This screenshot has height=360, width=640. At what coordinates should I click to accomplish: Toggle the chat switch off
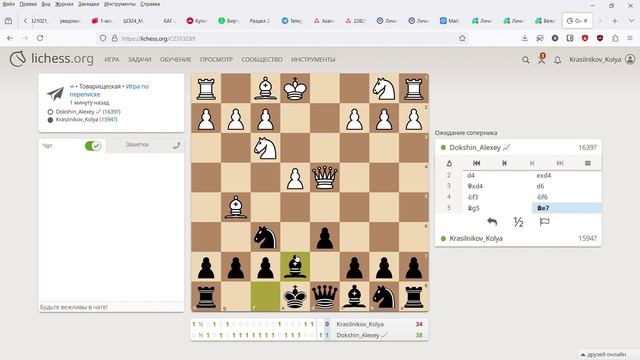(93, 146)
